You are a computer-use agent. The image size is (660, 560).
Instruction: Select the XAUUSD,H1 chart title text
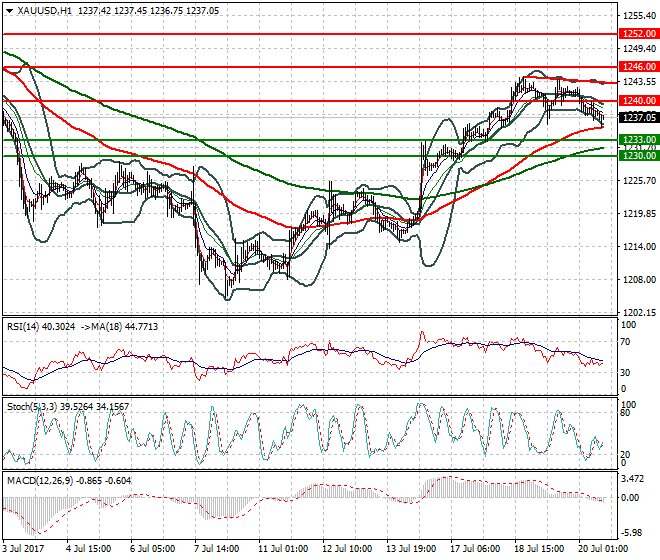click(x=45, y=11)
